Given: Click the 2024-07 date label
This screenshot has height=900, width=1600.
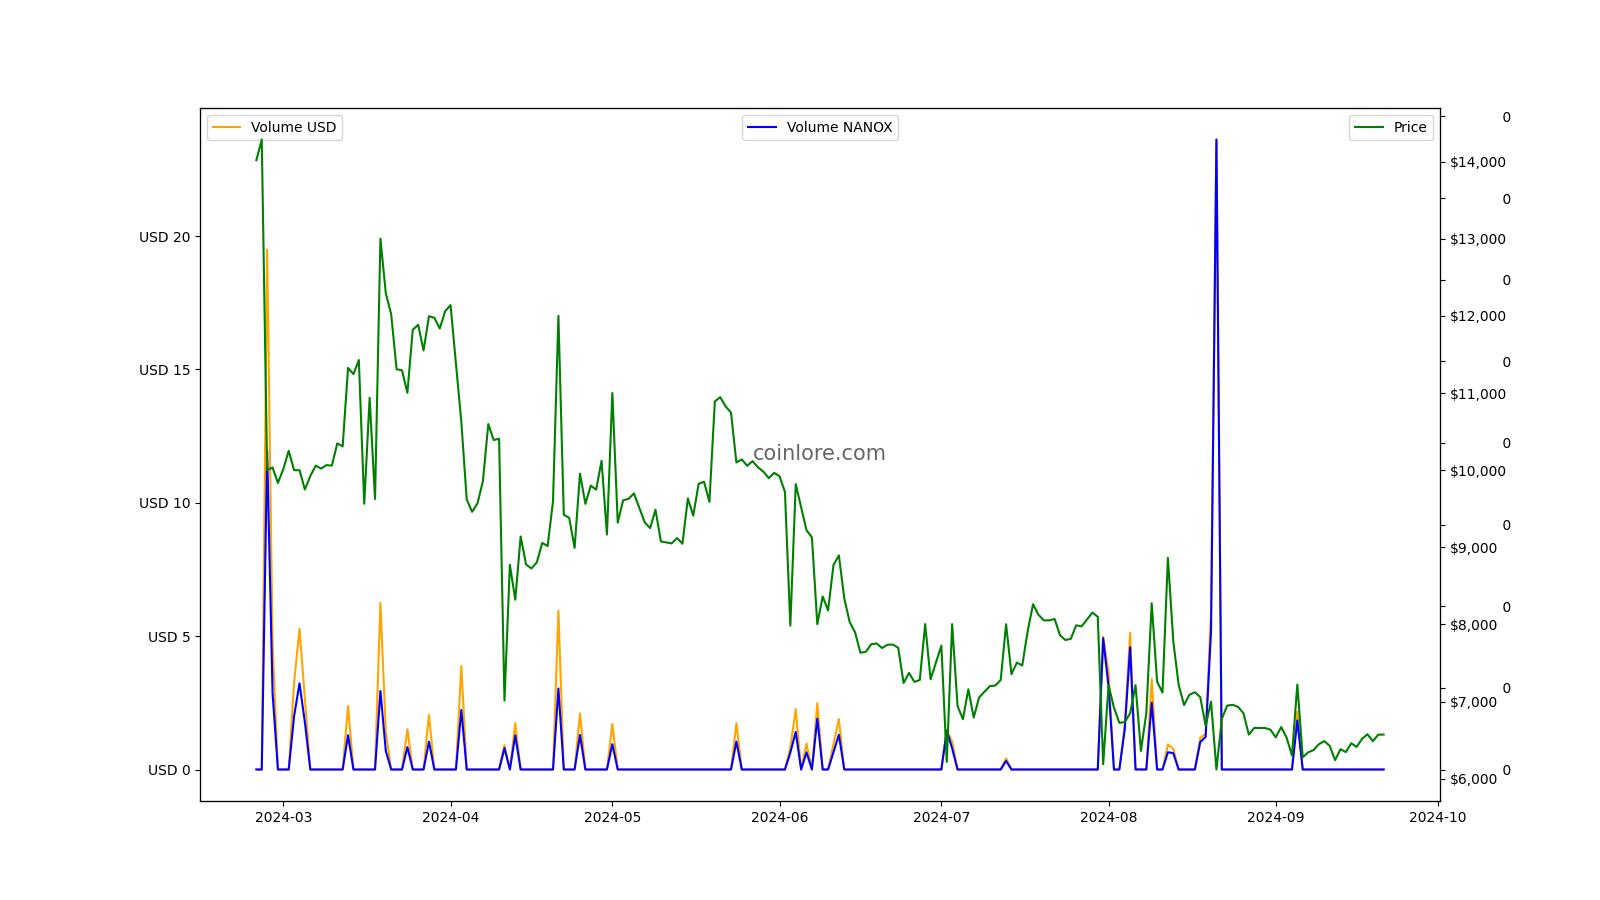Looking at the screenshot, I should point(941,817).
